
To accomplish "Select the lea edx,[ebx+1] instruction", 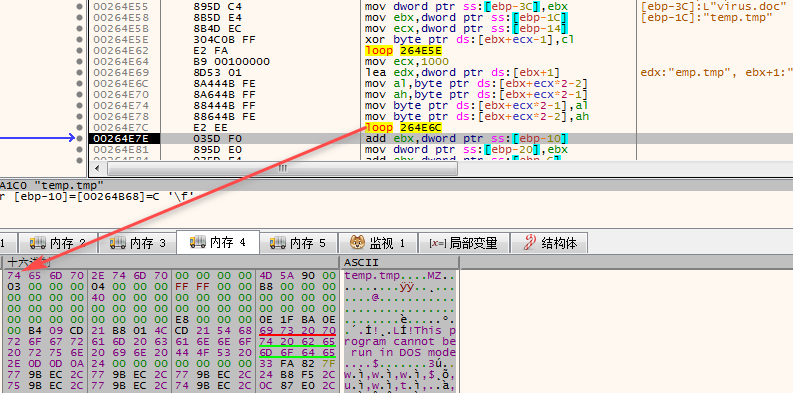I will coord(462,72).
